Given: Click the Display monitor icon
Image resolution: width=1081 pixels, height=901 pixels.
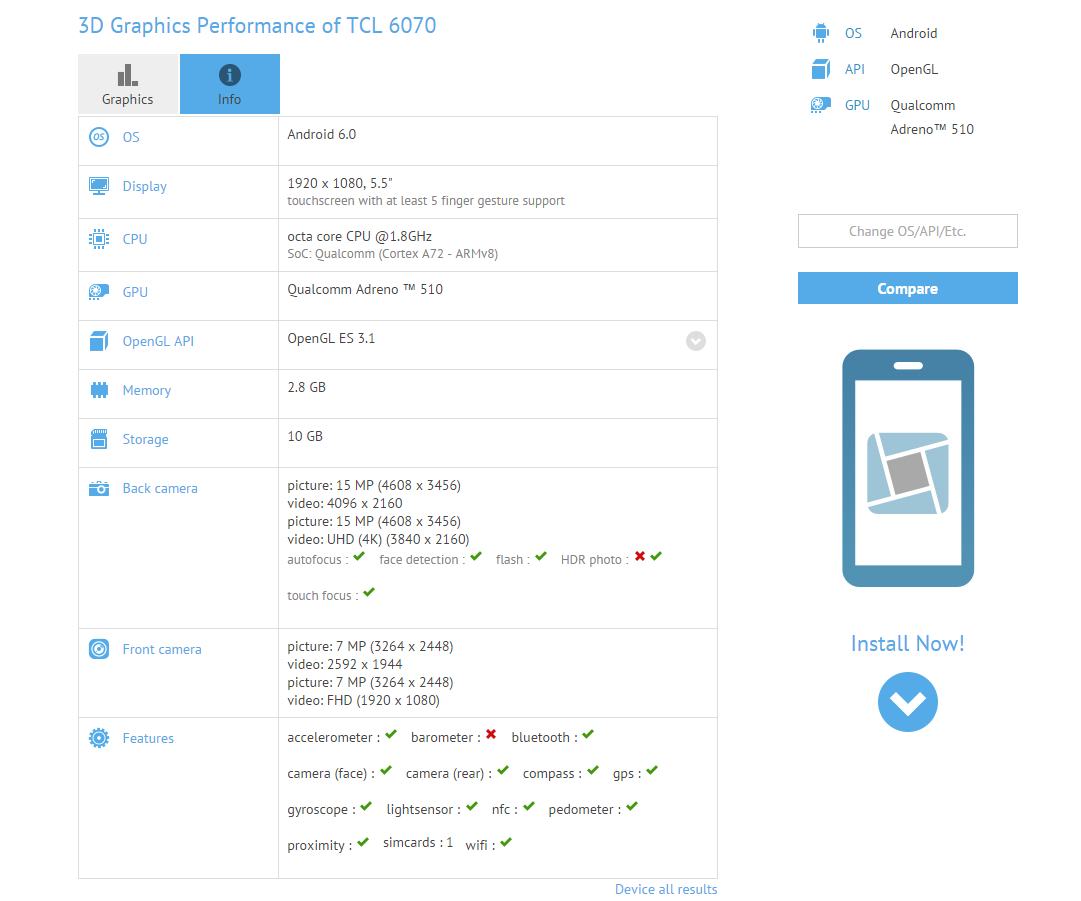Looking at the screenshot, I should coord(99,186).
